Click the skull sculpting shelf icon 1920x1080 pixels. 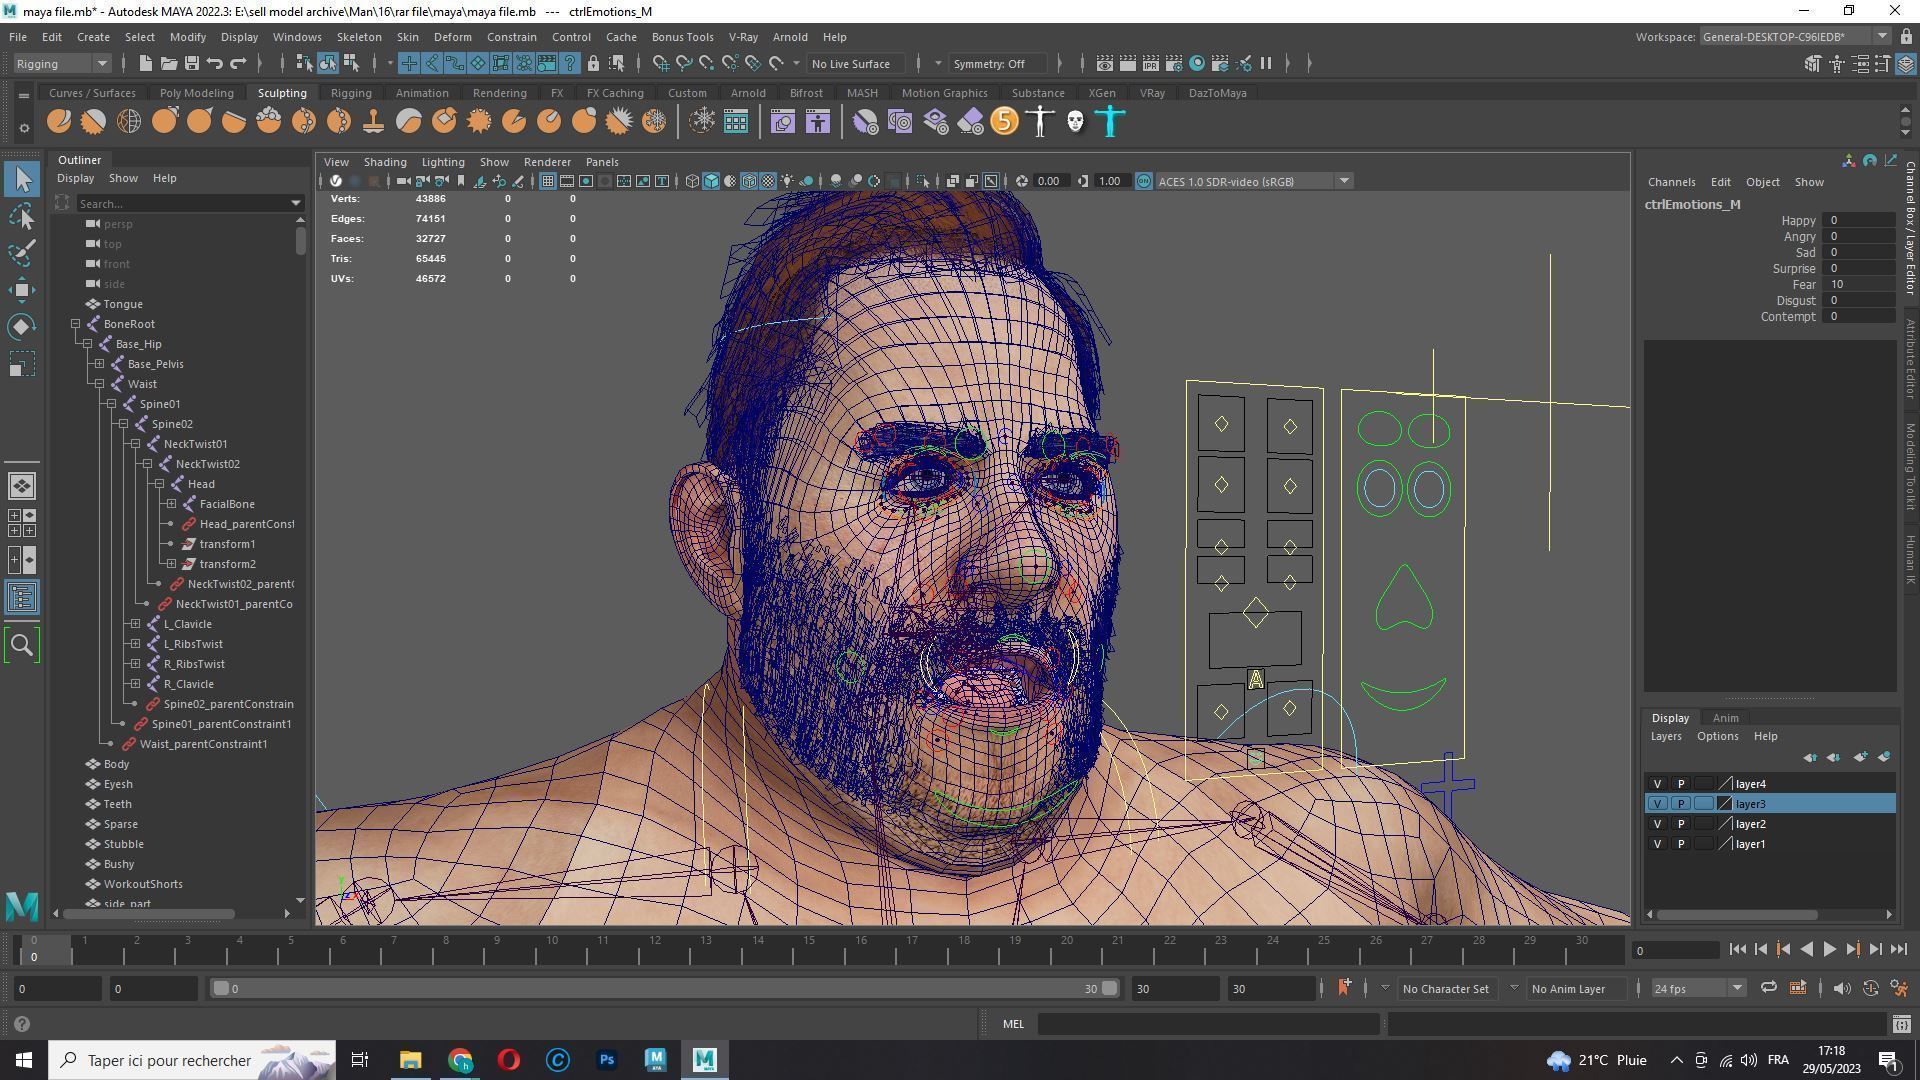click(1075, 122)
